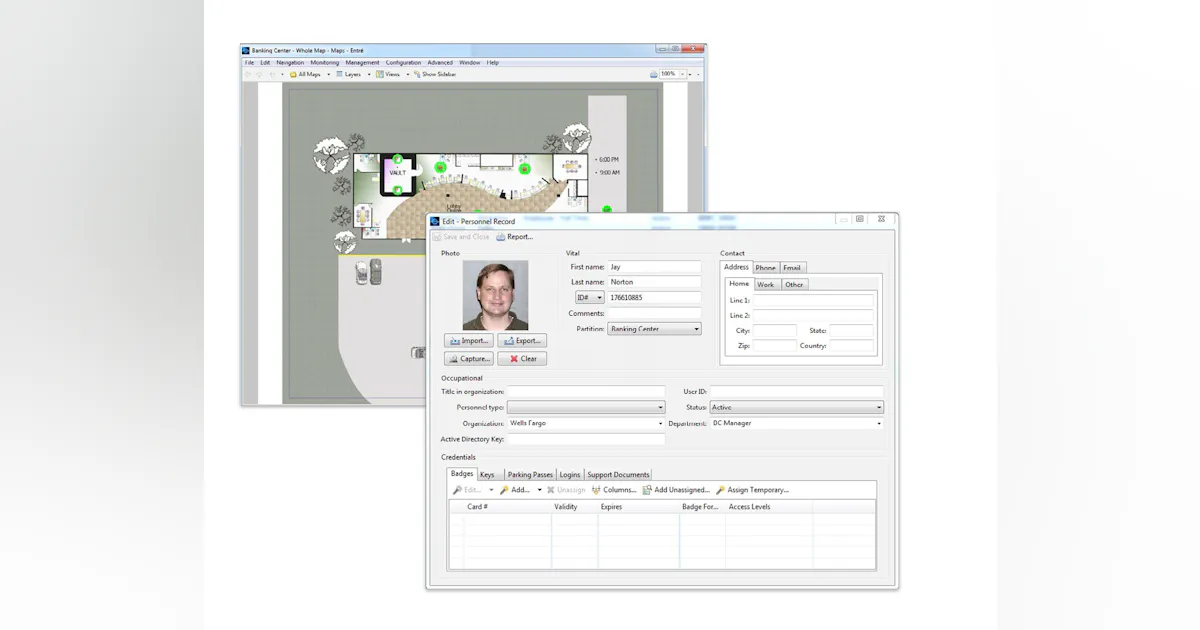1200x630 pixels.
Task: Switch to the Support Documents tab
Action: [x=618, y=475]
